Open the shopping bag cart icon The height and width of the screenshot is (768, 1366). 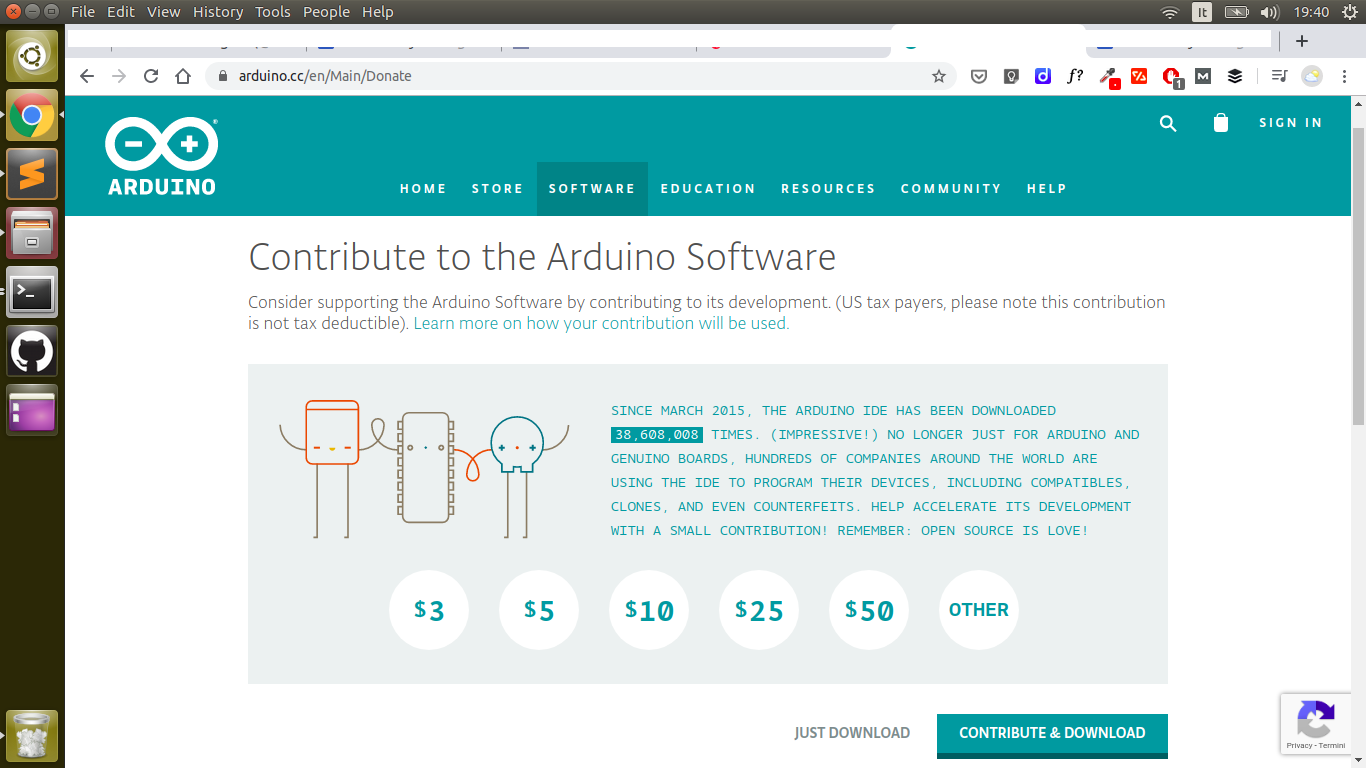pyautogui.click(x=1220, y=123)
